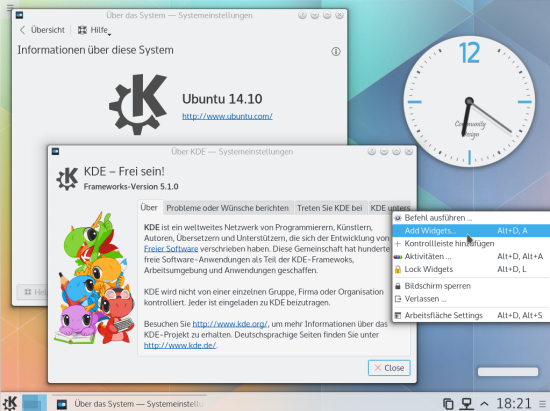Click the Close button in Über KDE
This screenshot has height=411, width=550.
click(389, 368)
